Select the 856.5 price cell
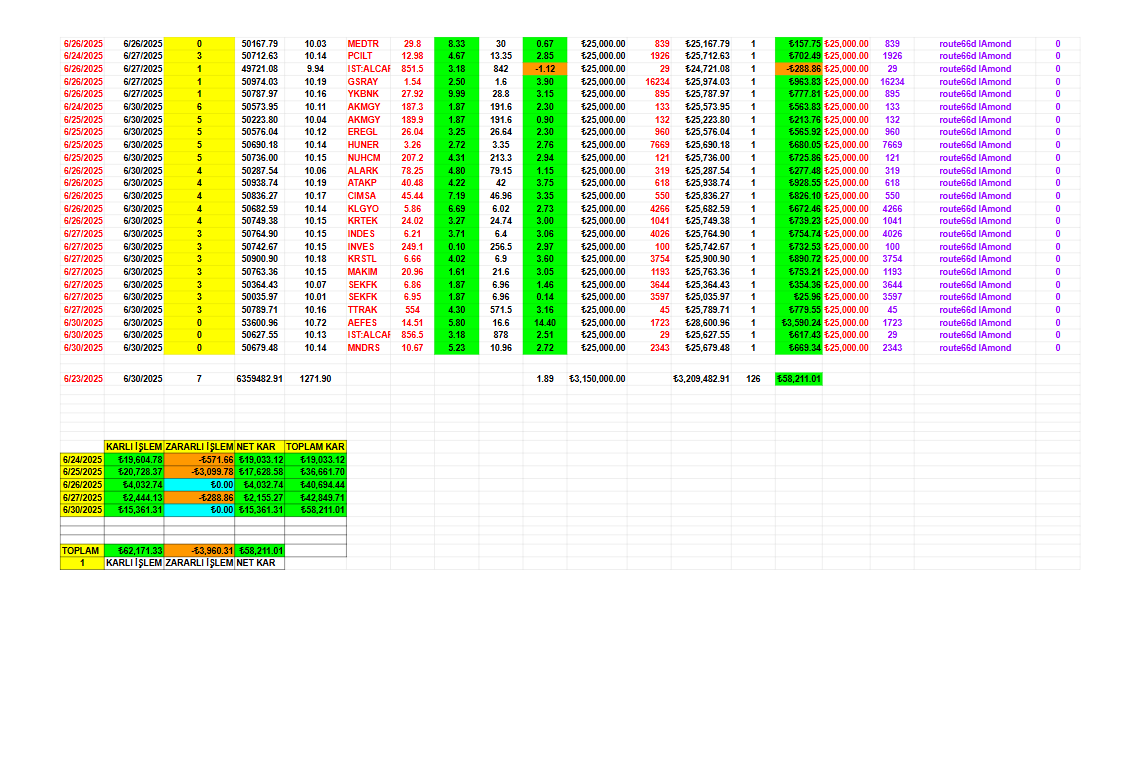Viewport: 1148px width, 783px height. [412, 335]
